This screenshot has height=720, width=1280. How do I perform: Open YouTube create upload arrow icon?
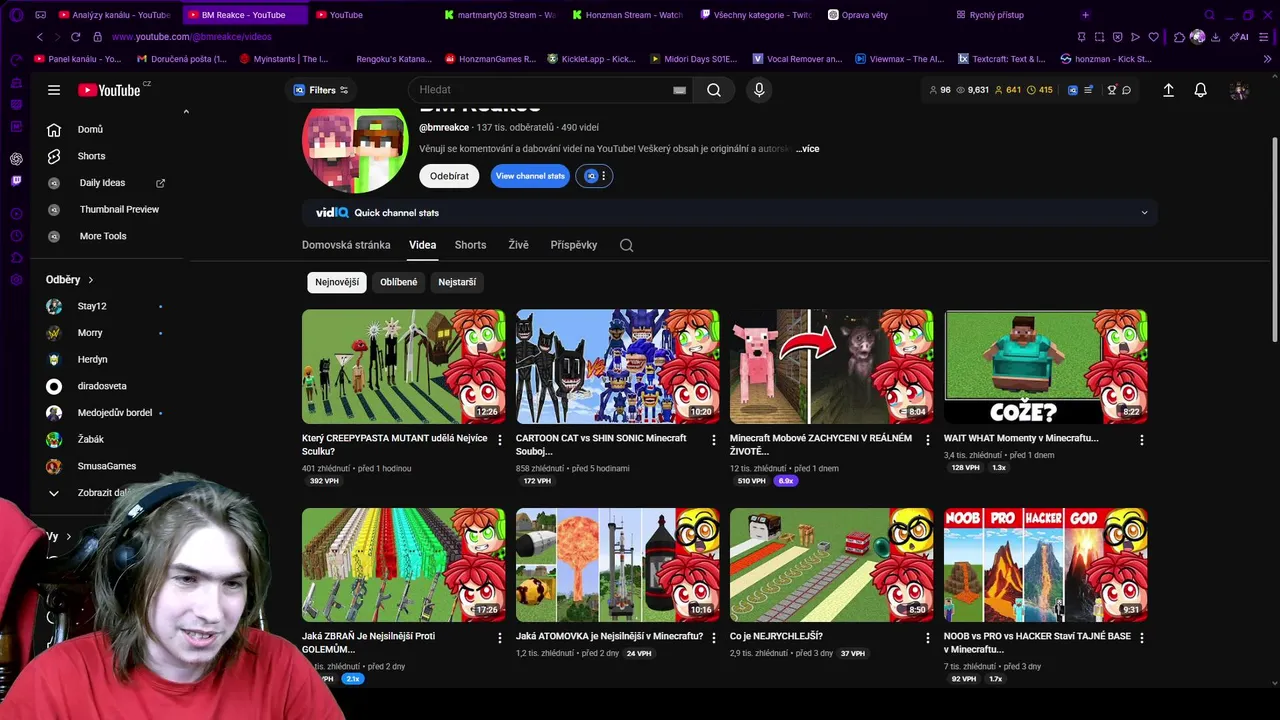(x=1168, y=90)
